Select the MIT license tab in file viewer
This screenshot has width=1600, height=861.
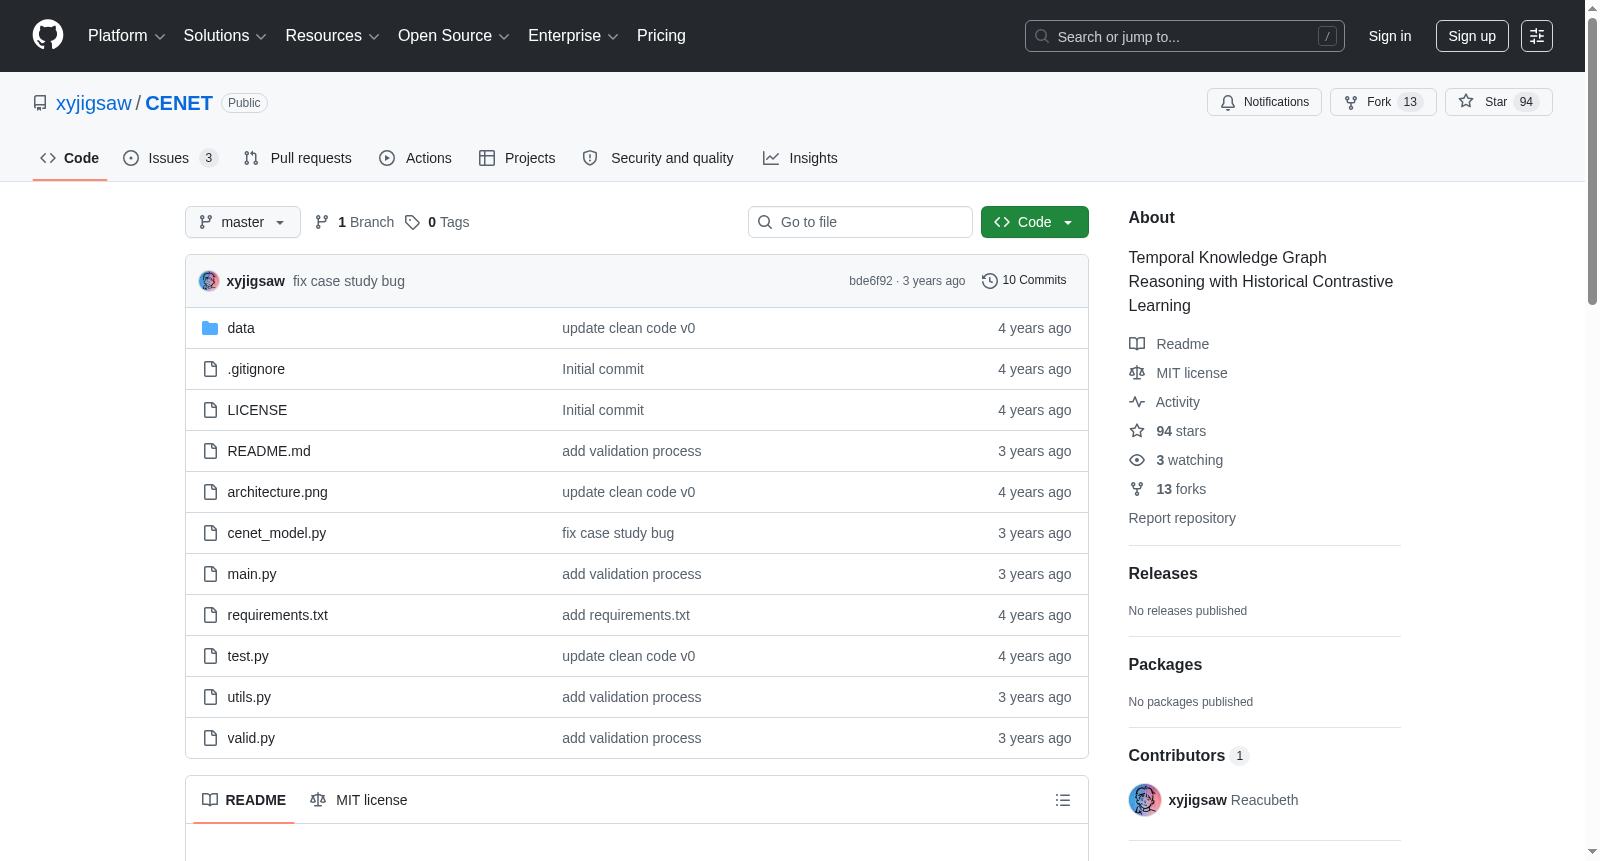tap(359, 800)
